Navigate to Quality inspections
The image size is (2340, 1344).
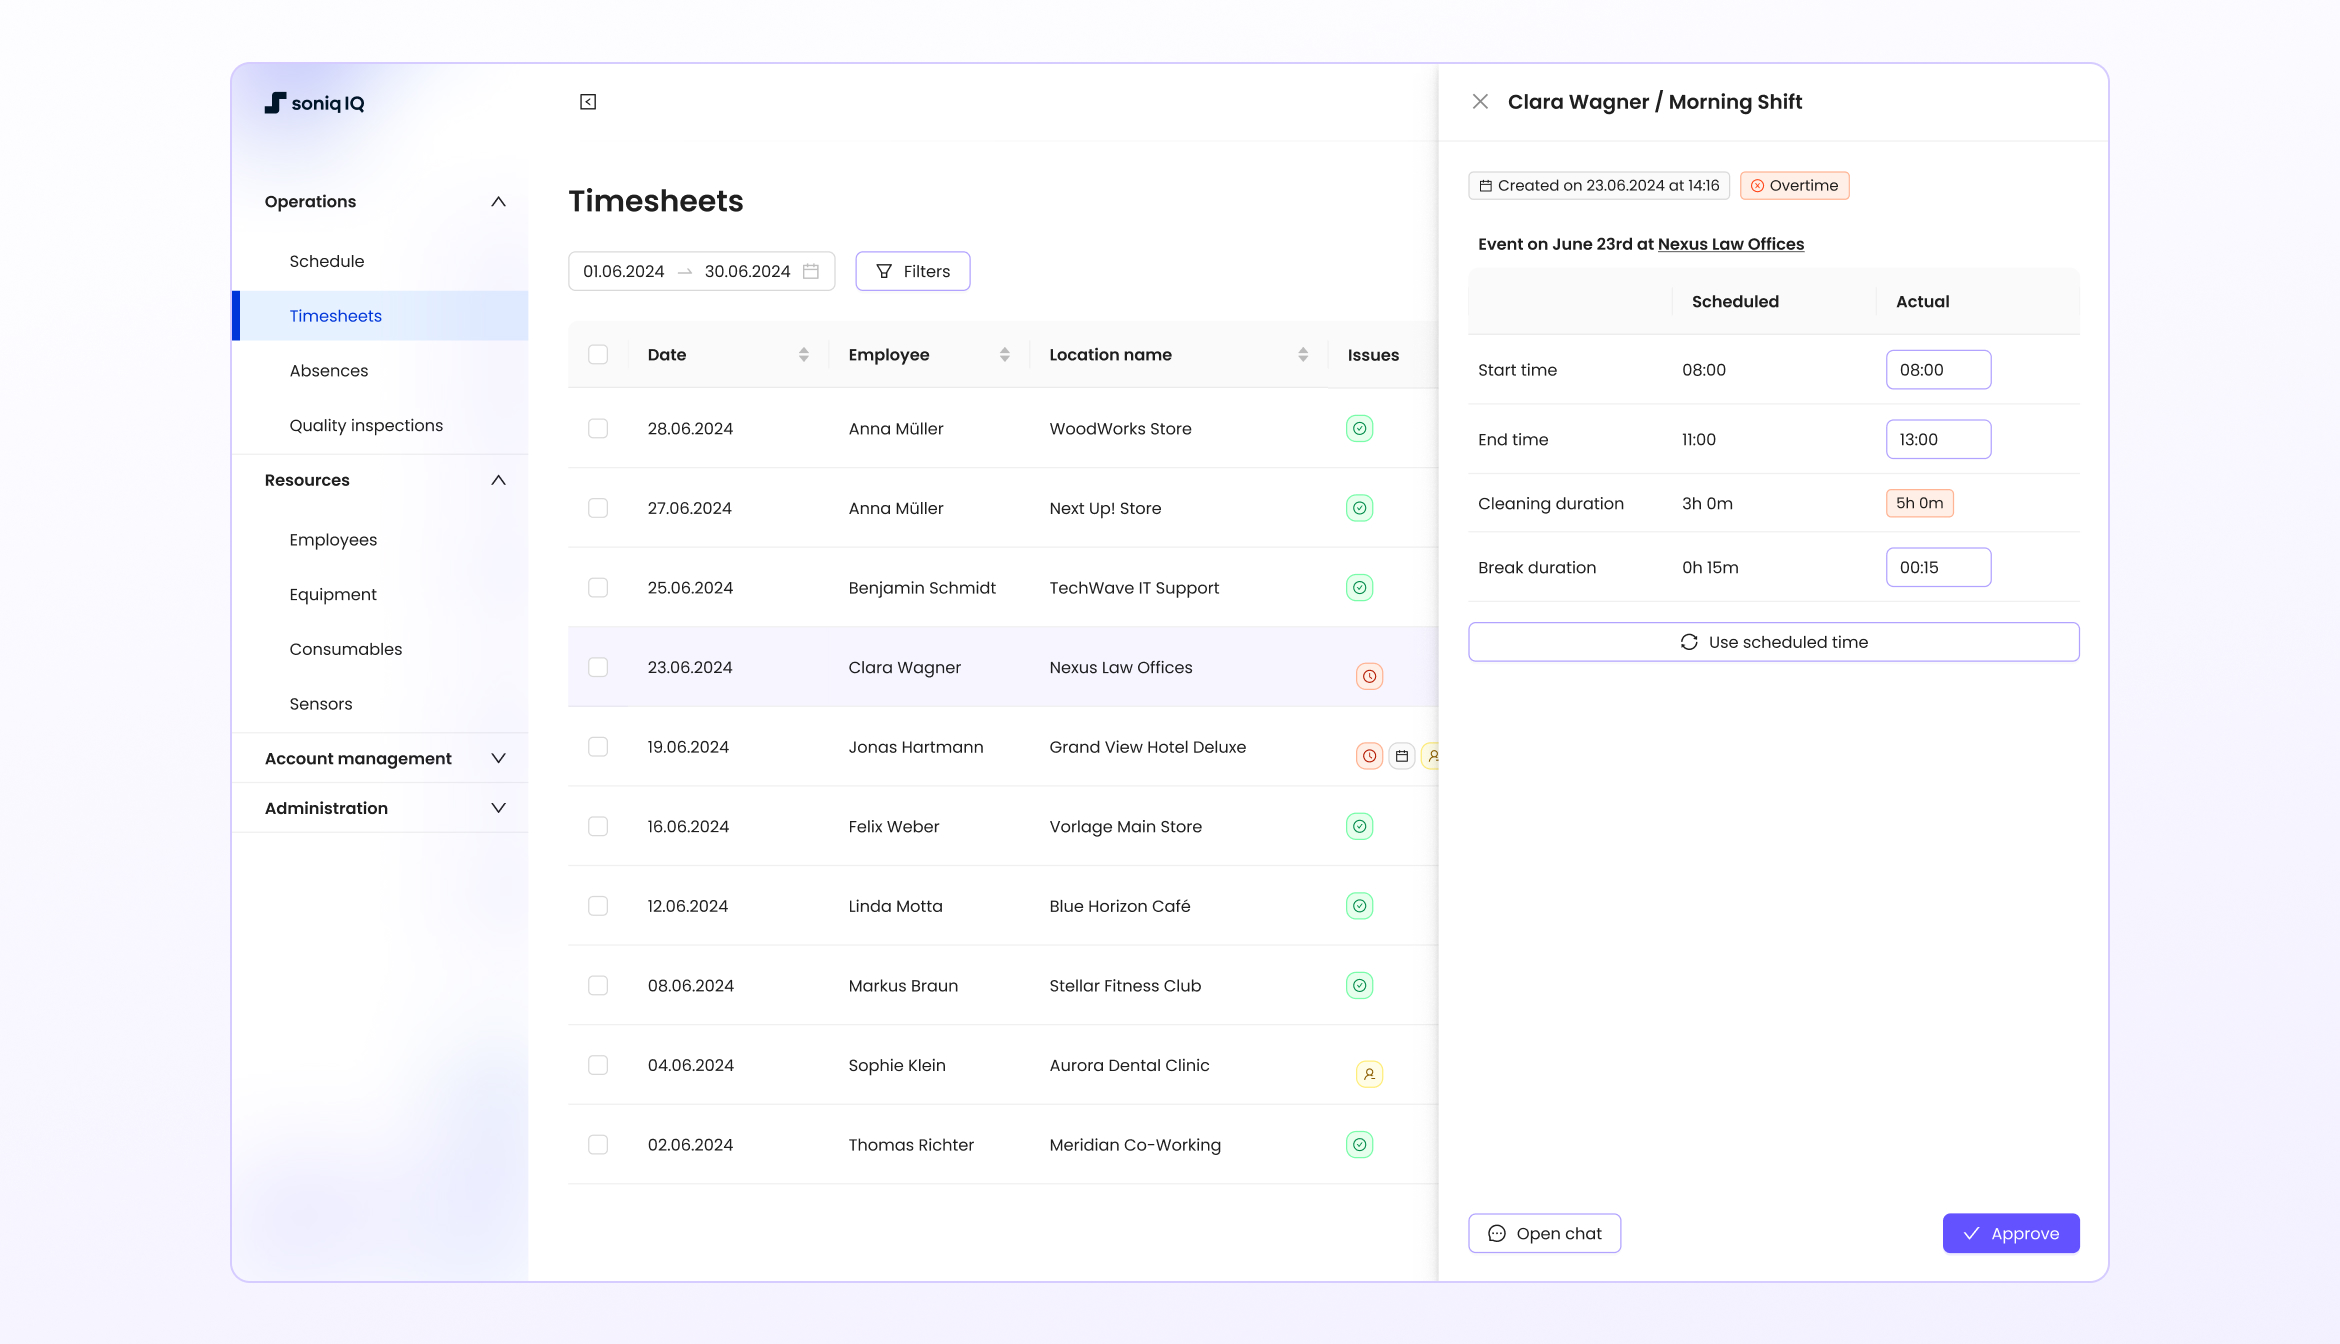366,425
